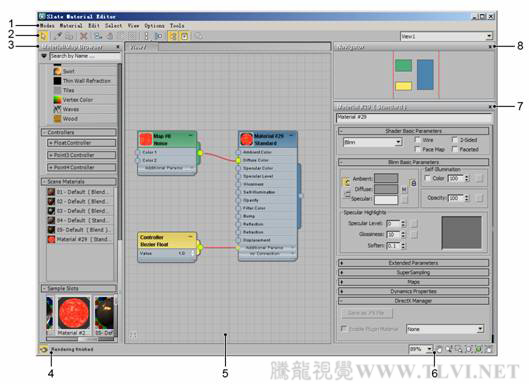This screenshot has width=529, height=384.
Task: Collapse the Shader Basic Parameters rollout
Action: pos(413,131)
